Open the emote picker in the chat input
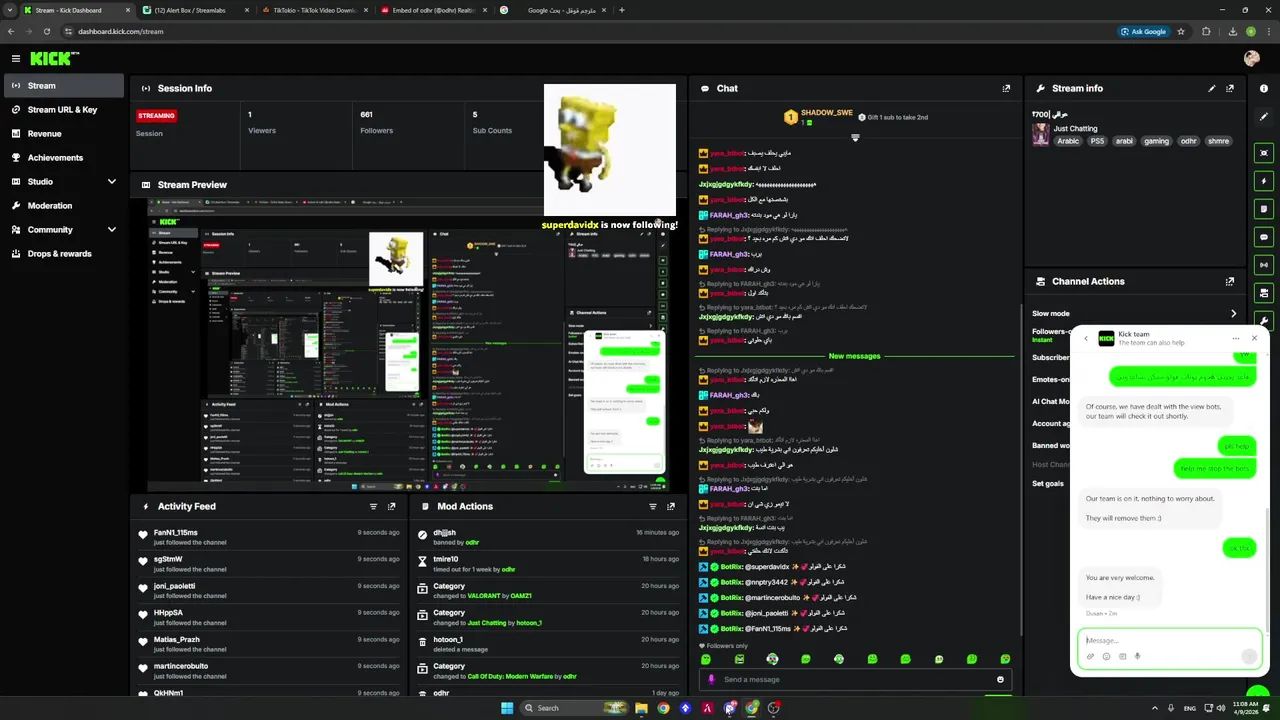1280x720 pixels. point(1000,680)
